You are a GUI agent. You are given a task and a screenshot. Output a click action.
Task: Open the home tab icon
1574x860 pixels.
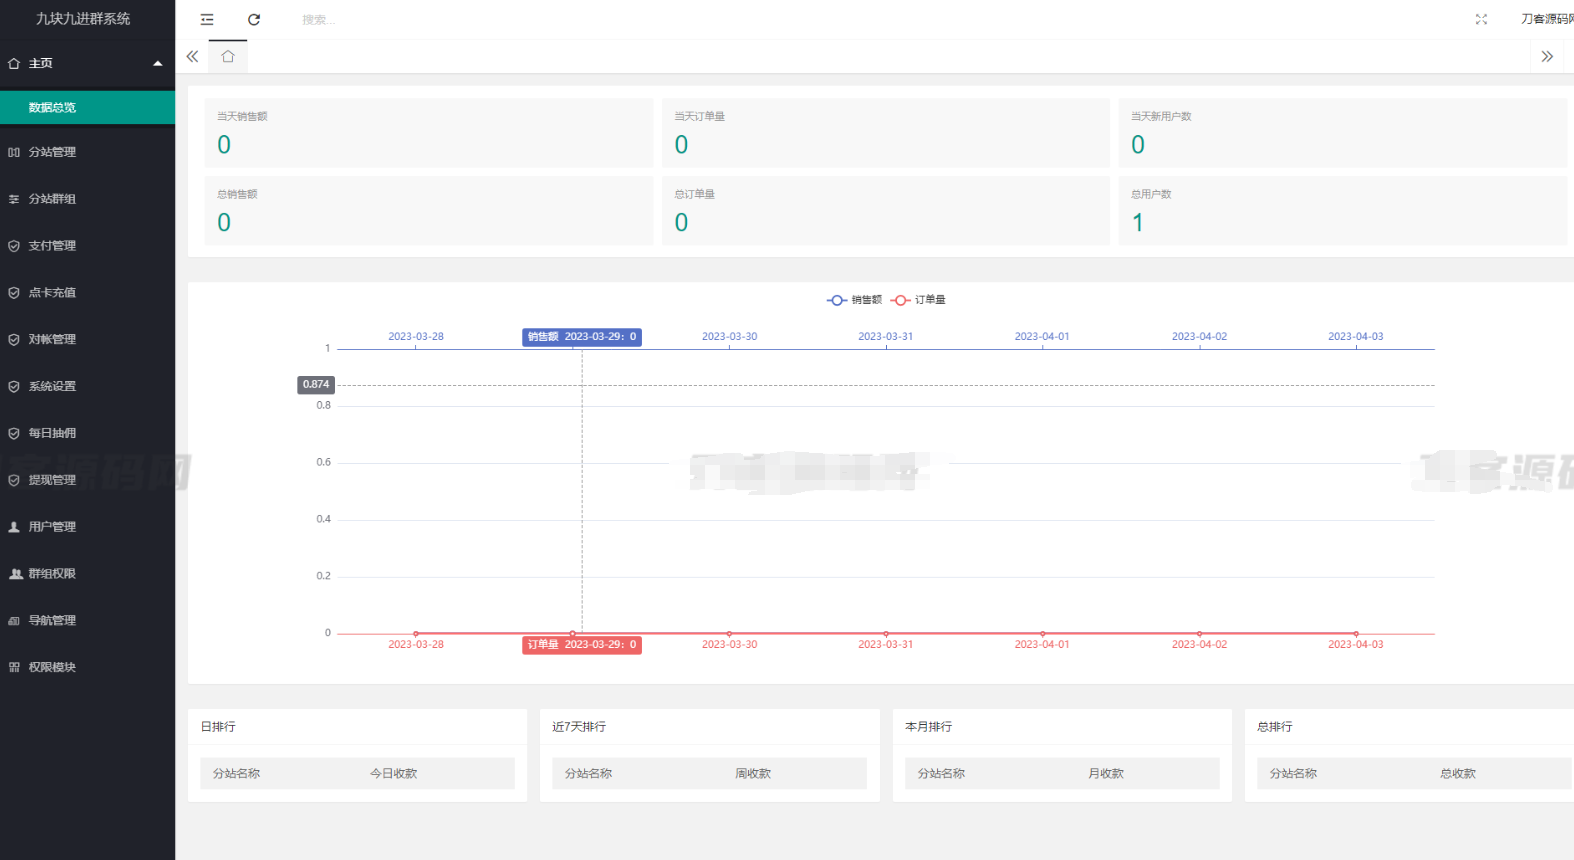coord(228,57)
